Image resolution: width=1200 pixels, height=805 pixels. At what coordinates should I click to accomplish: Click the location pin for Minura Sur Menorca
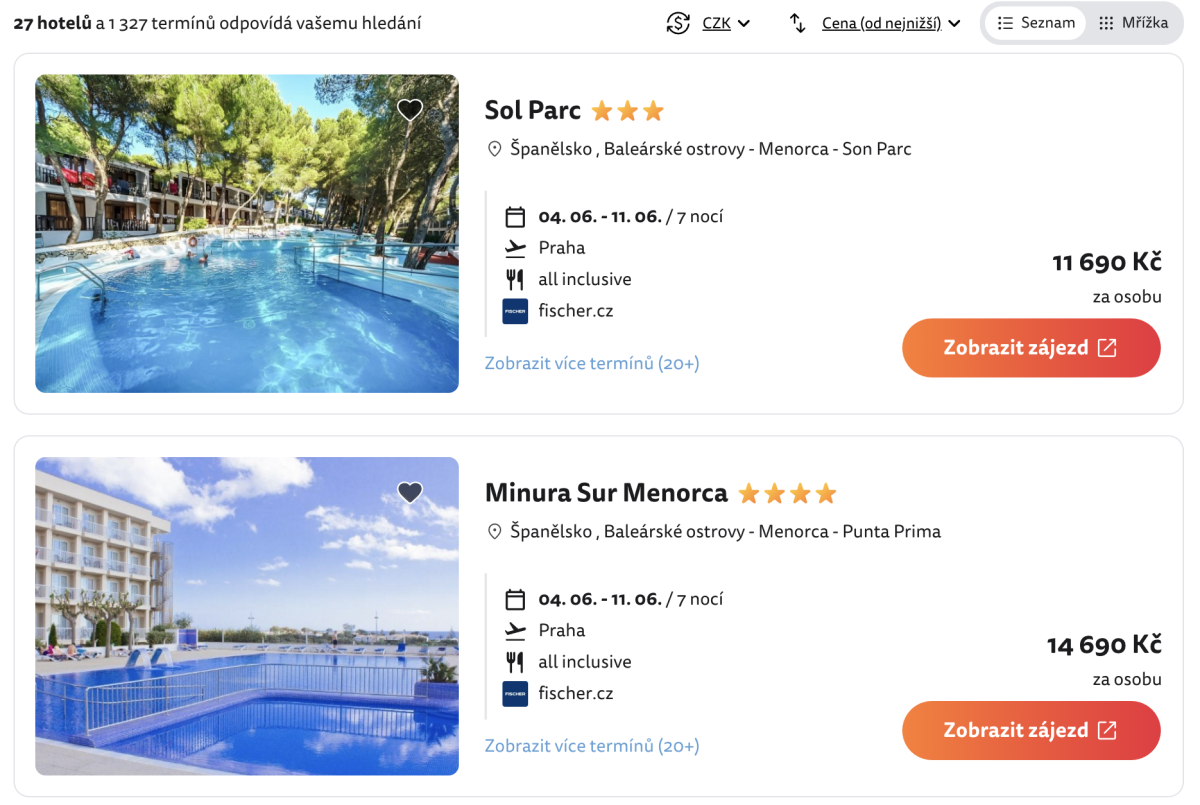494,532
